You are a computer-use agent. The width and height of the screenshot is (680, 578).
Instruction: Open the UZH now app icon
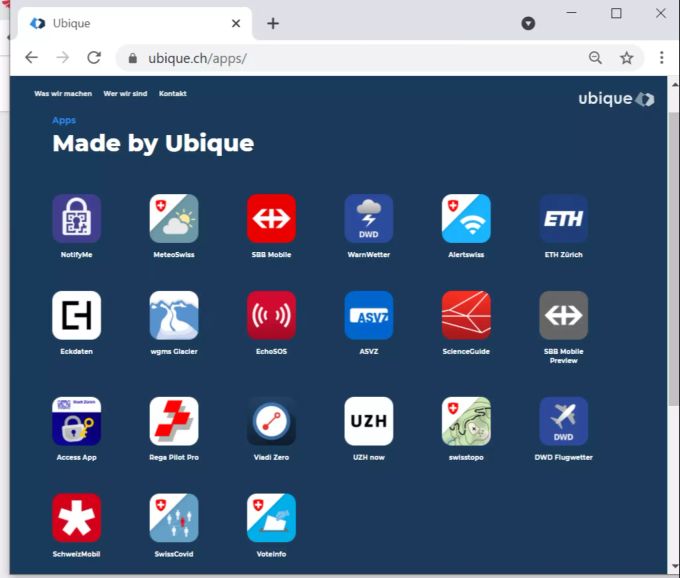point(369,421)
